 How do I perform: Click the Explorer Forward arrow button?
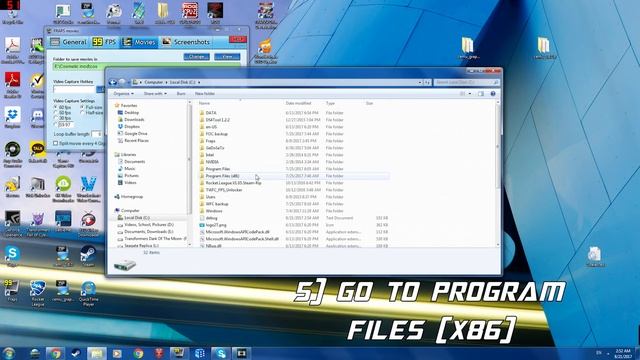tap(122, 82)
